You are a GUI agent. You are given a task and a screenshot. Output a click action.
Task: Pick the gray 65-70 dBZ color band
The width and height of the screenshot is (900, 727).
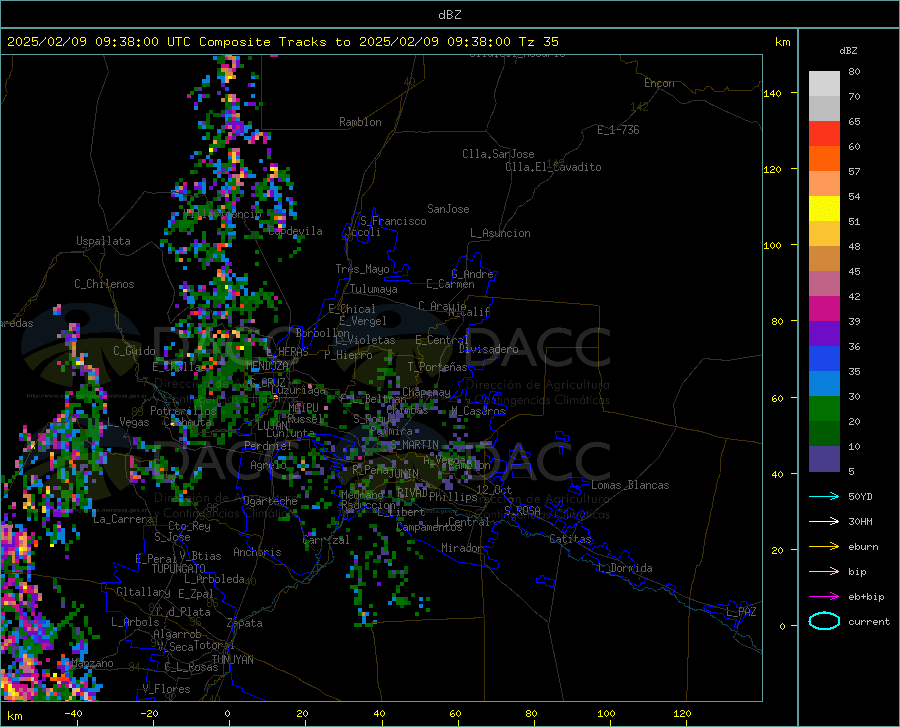[824, 109]
